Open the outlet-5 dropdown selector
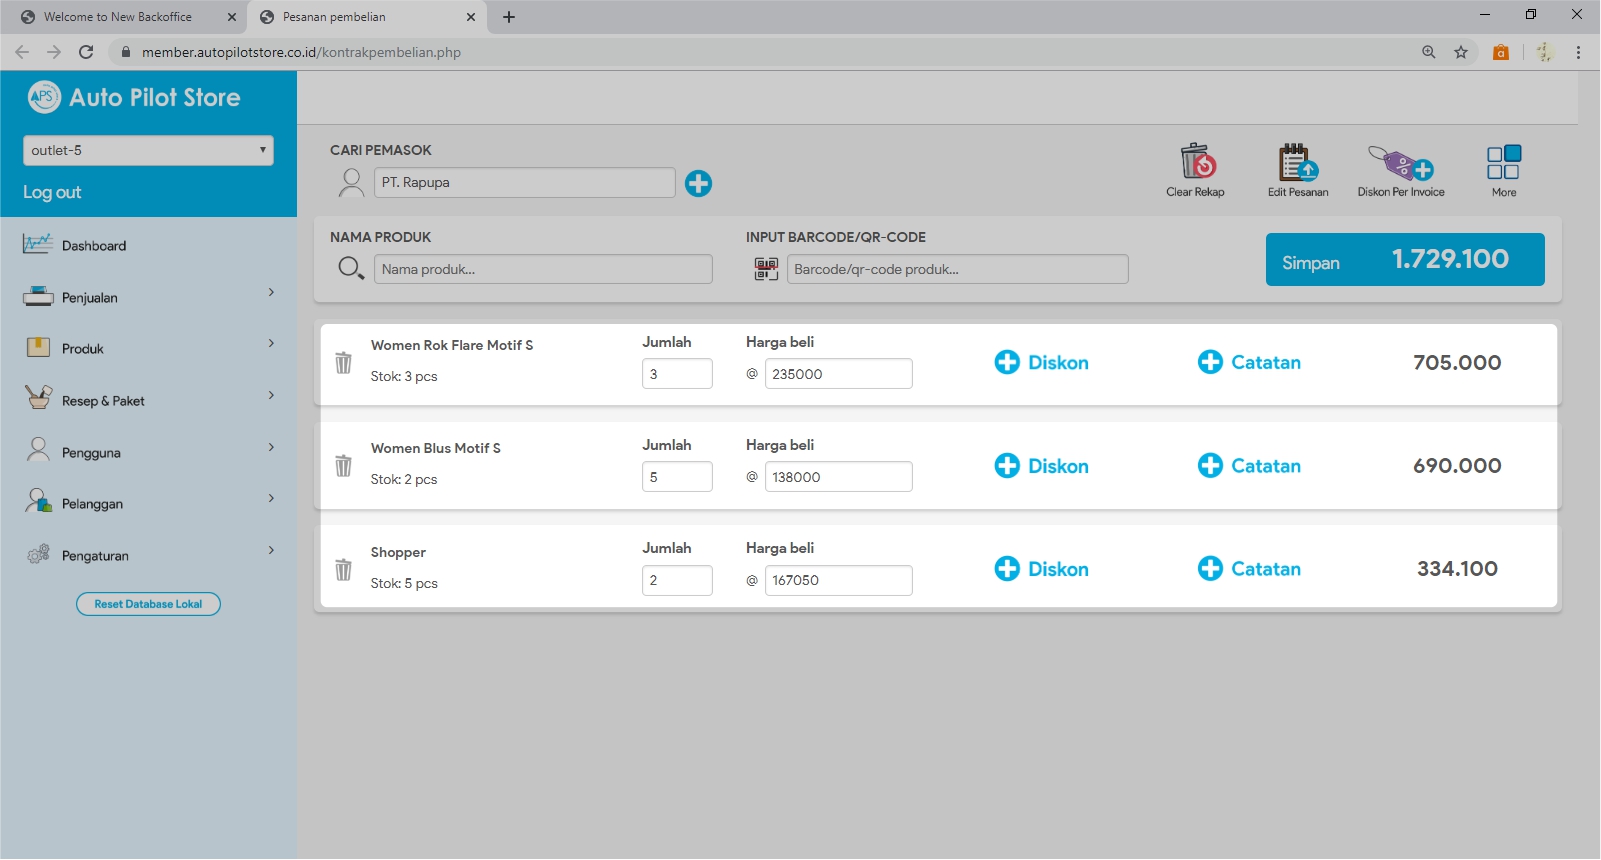This screenshot has height=860, width=1601. pyautogui.click(x=148, y=150)
